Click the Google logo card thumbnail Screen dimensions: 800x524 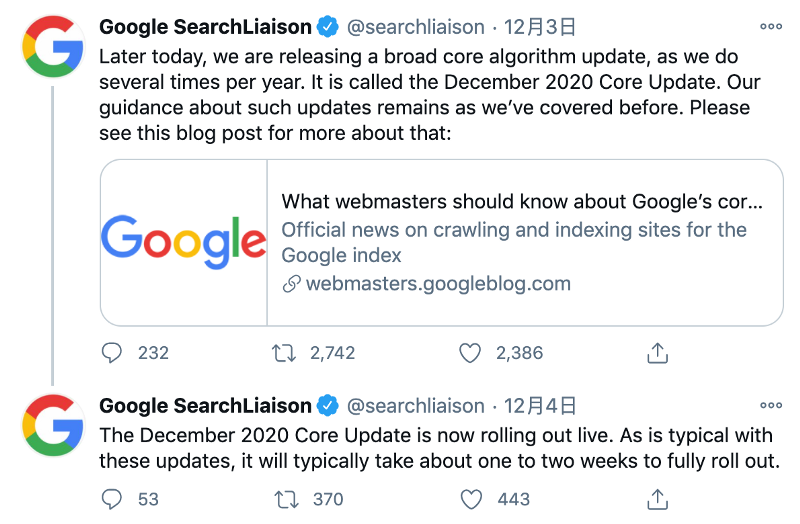coord(184,242)
